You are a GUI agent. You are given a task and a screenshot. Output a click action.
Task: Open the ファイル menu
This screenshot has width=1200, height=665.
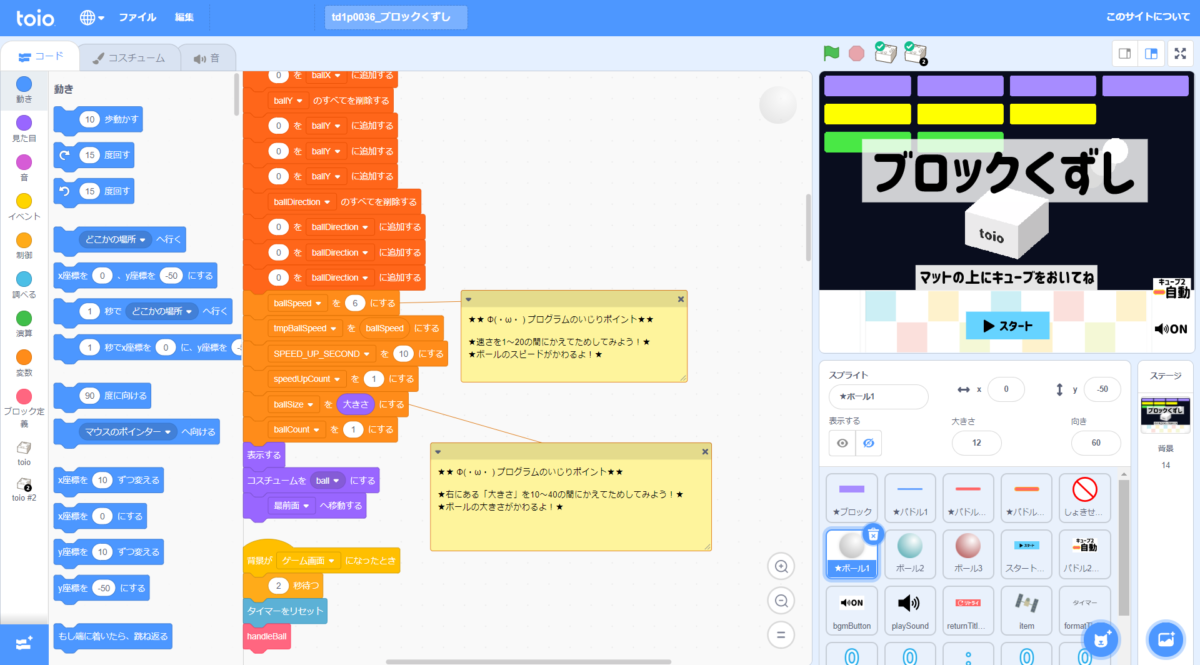click(137, 17)
